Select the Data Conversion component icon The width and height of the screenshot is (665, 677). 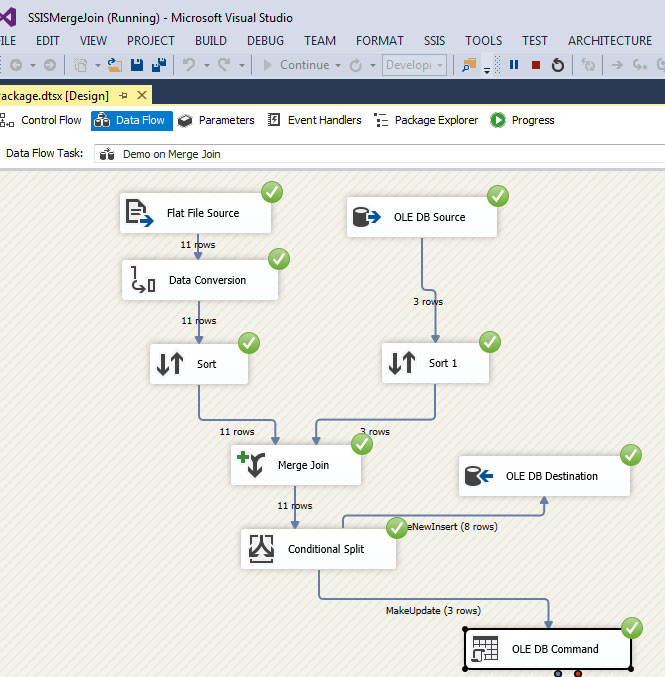(142, 279)
